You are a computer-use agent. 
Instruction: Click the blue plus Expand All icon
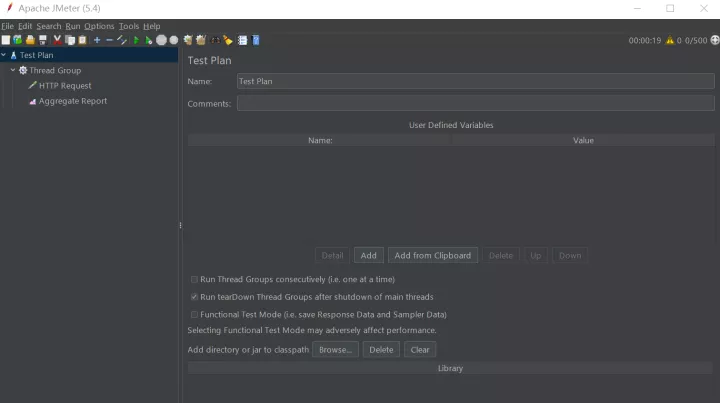[97, 40]
